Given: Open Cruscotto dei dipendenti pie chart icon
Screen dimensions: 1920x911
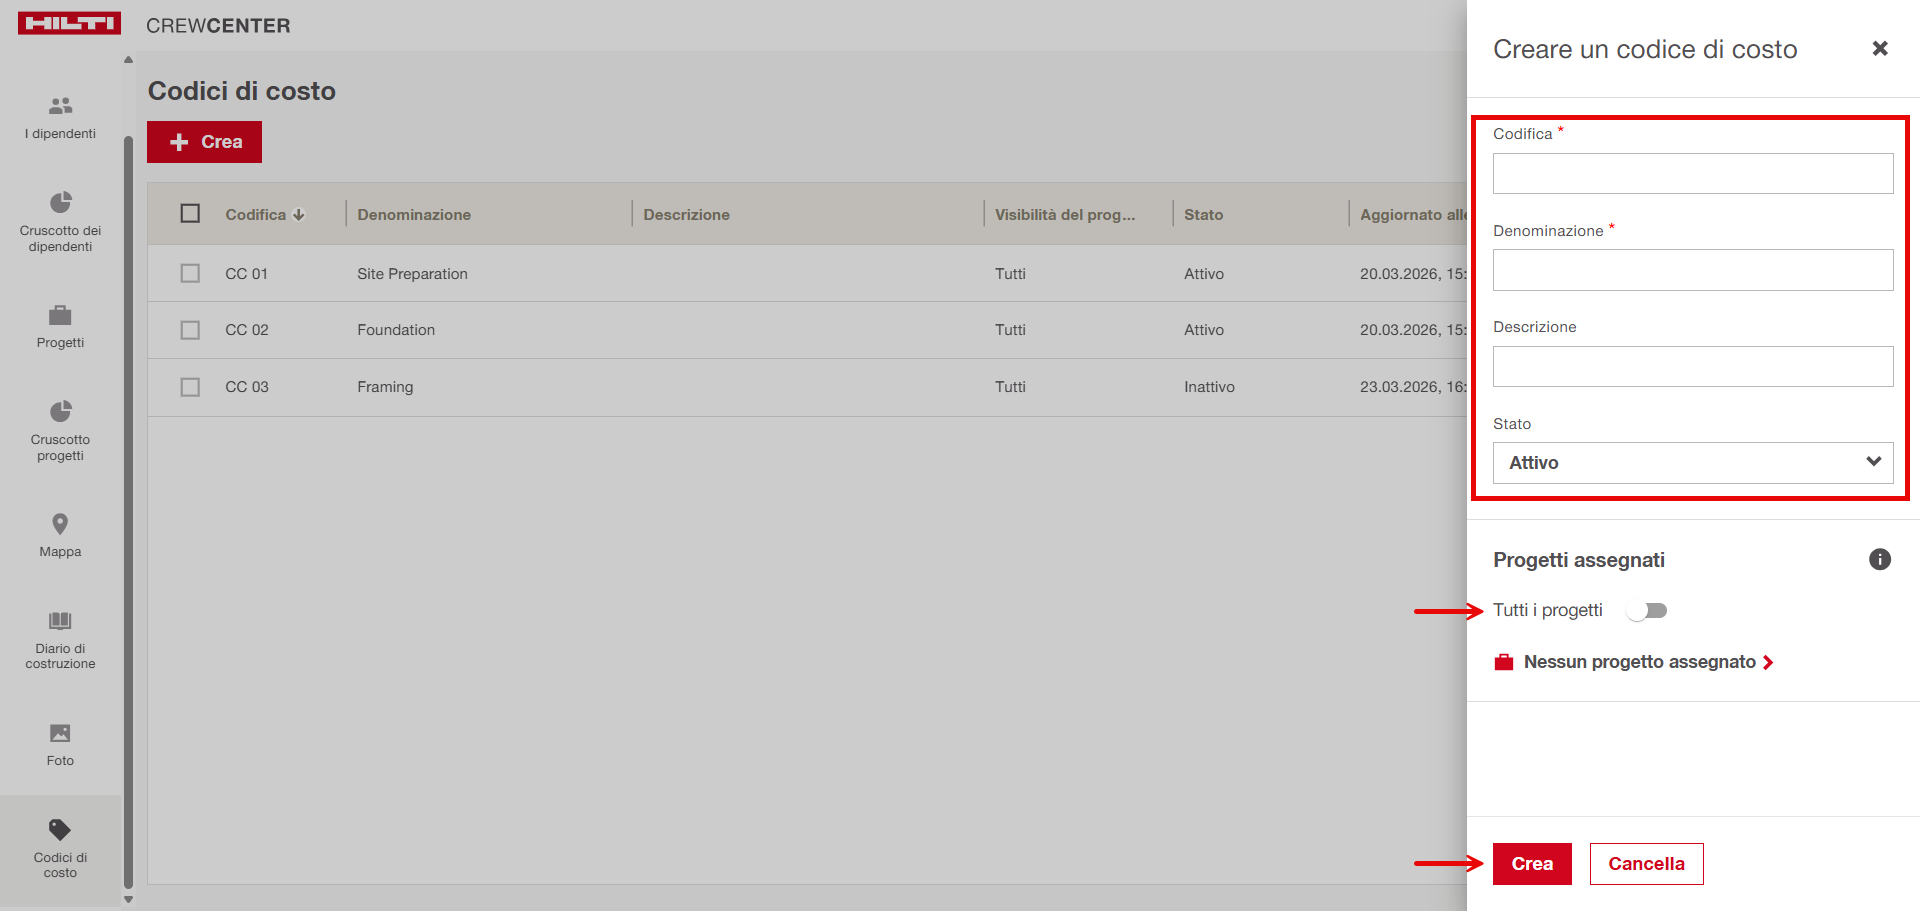Looking at the screenshot, I should (60, 202).
